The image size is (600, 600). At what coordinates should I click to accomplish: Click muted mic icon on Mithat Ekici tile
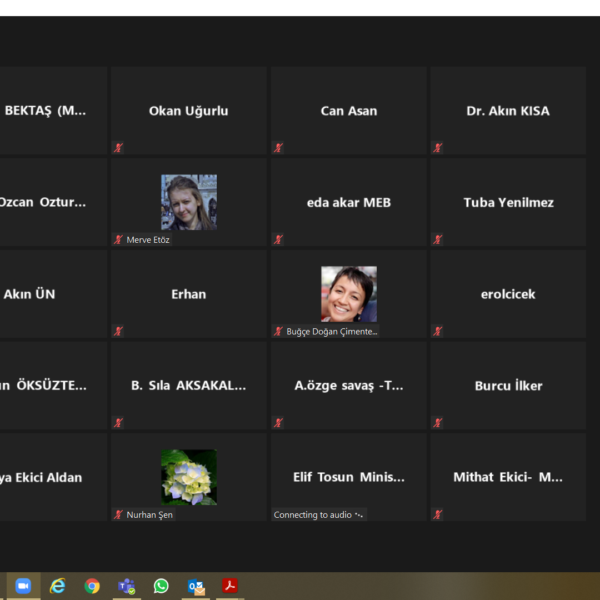(438, 515)
